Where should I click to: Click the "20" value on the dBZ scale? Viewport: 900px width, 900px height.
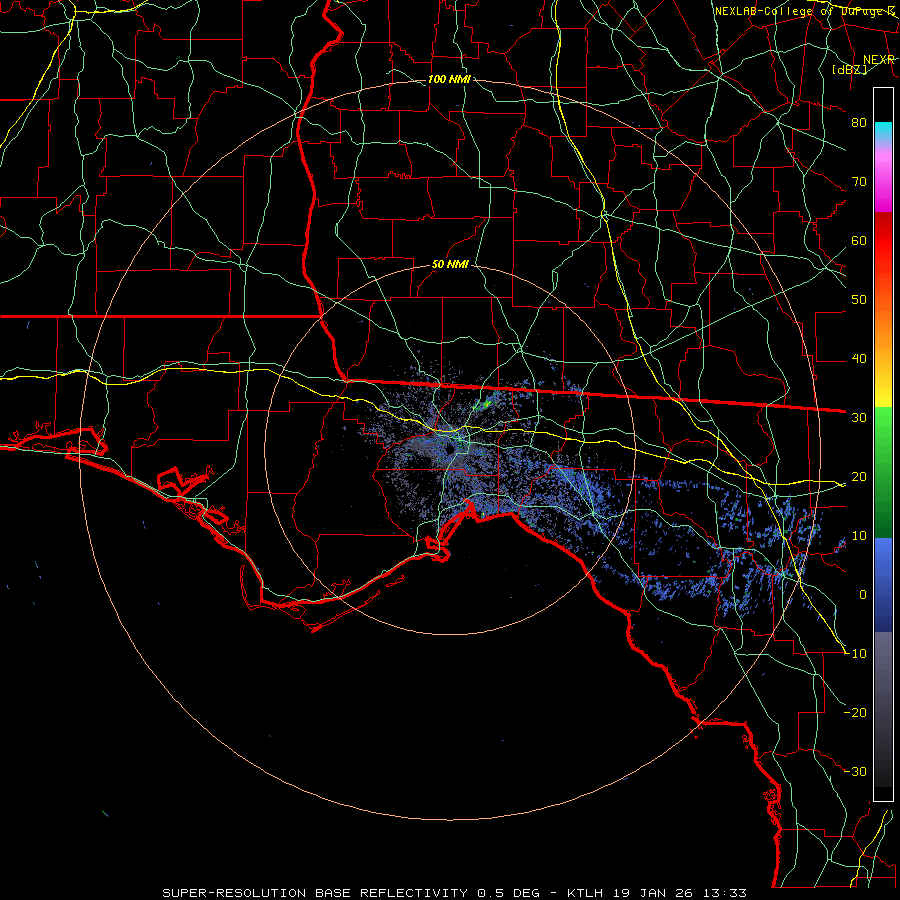(859, 477)
